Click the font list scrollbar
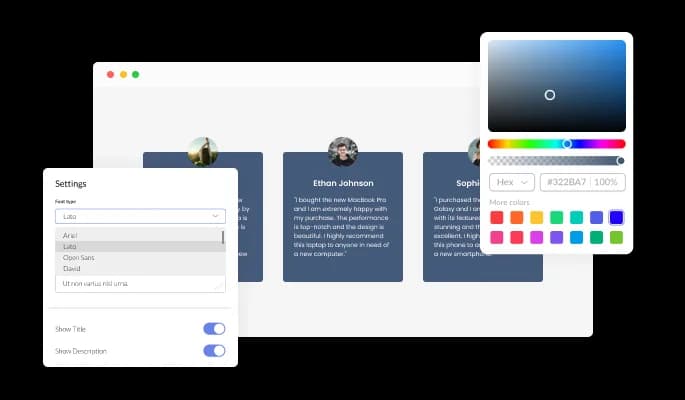This screenshot has height=400, width=685. (223, 238)
